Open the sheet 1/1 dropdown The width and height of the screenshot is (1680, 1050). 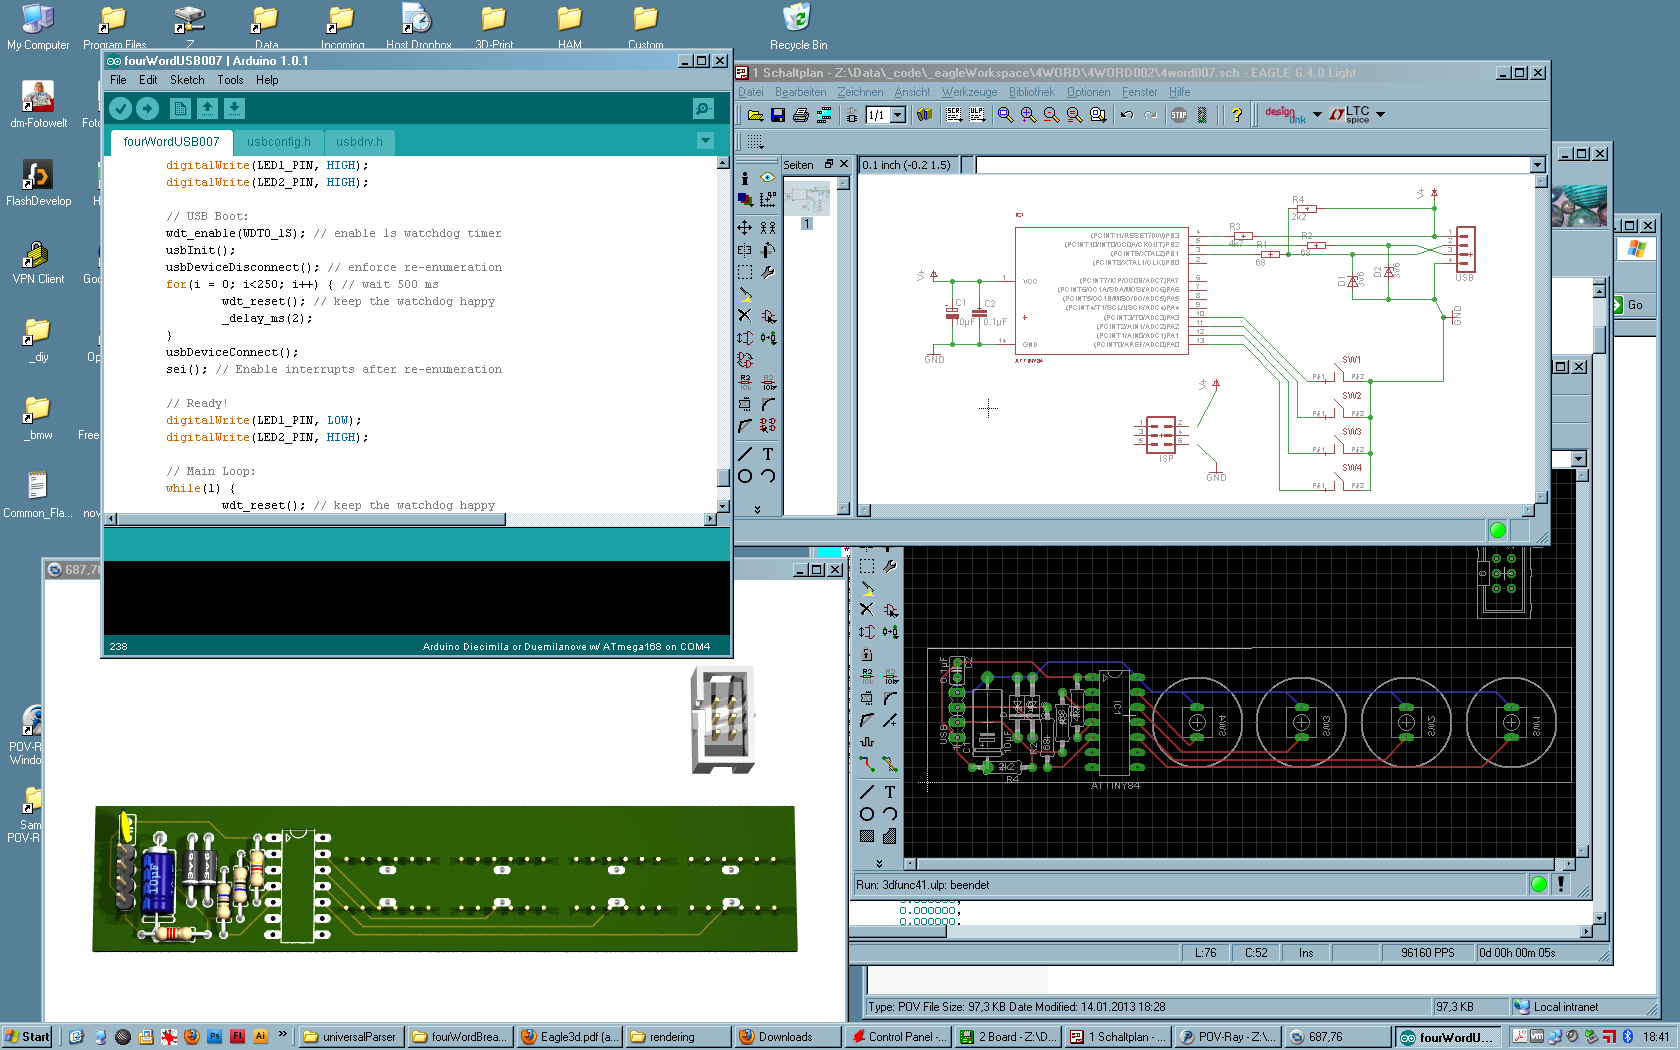coord(898,115)
